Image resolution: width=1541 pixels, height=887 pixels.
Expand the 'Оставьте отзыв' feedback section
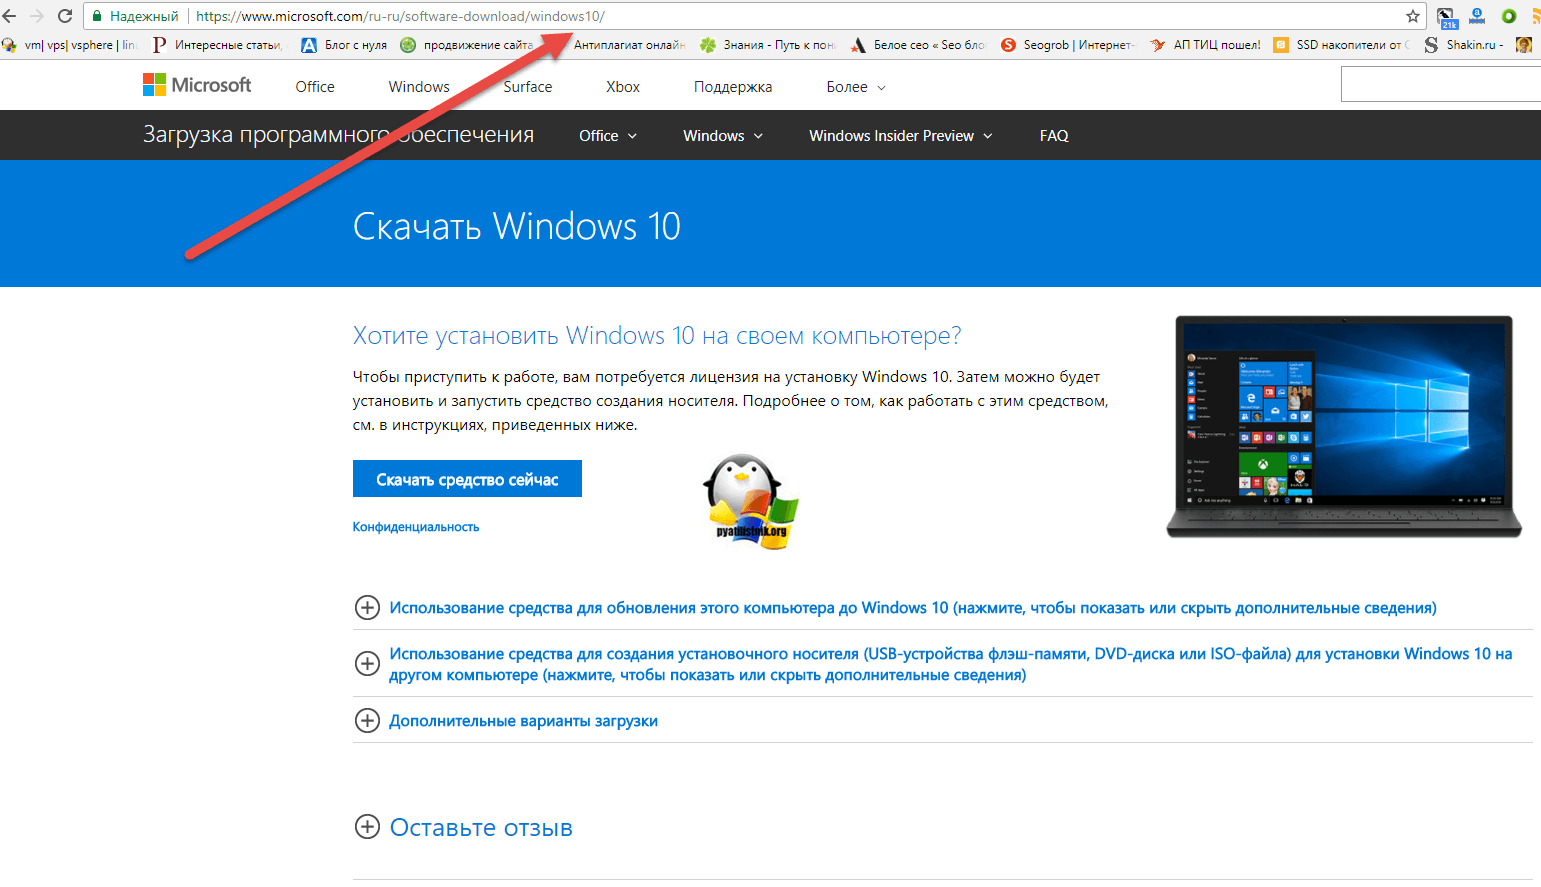click(368, 827)
